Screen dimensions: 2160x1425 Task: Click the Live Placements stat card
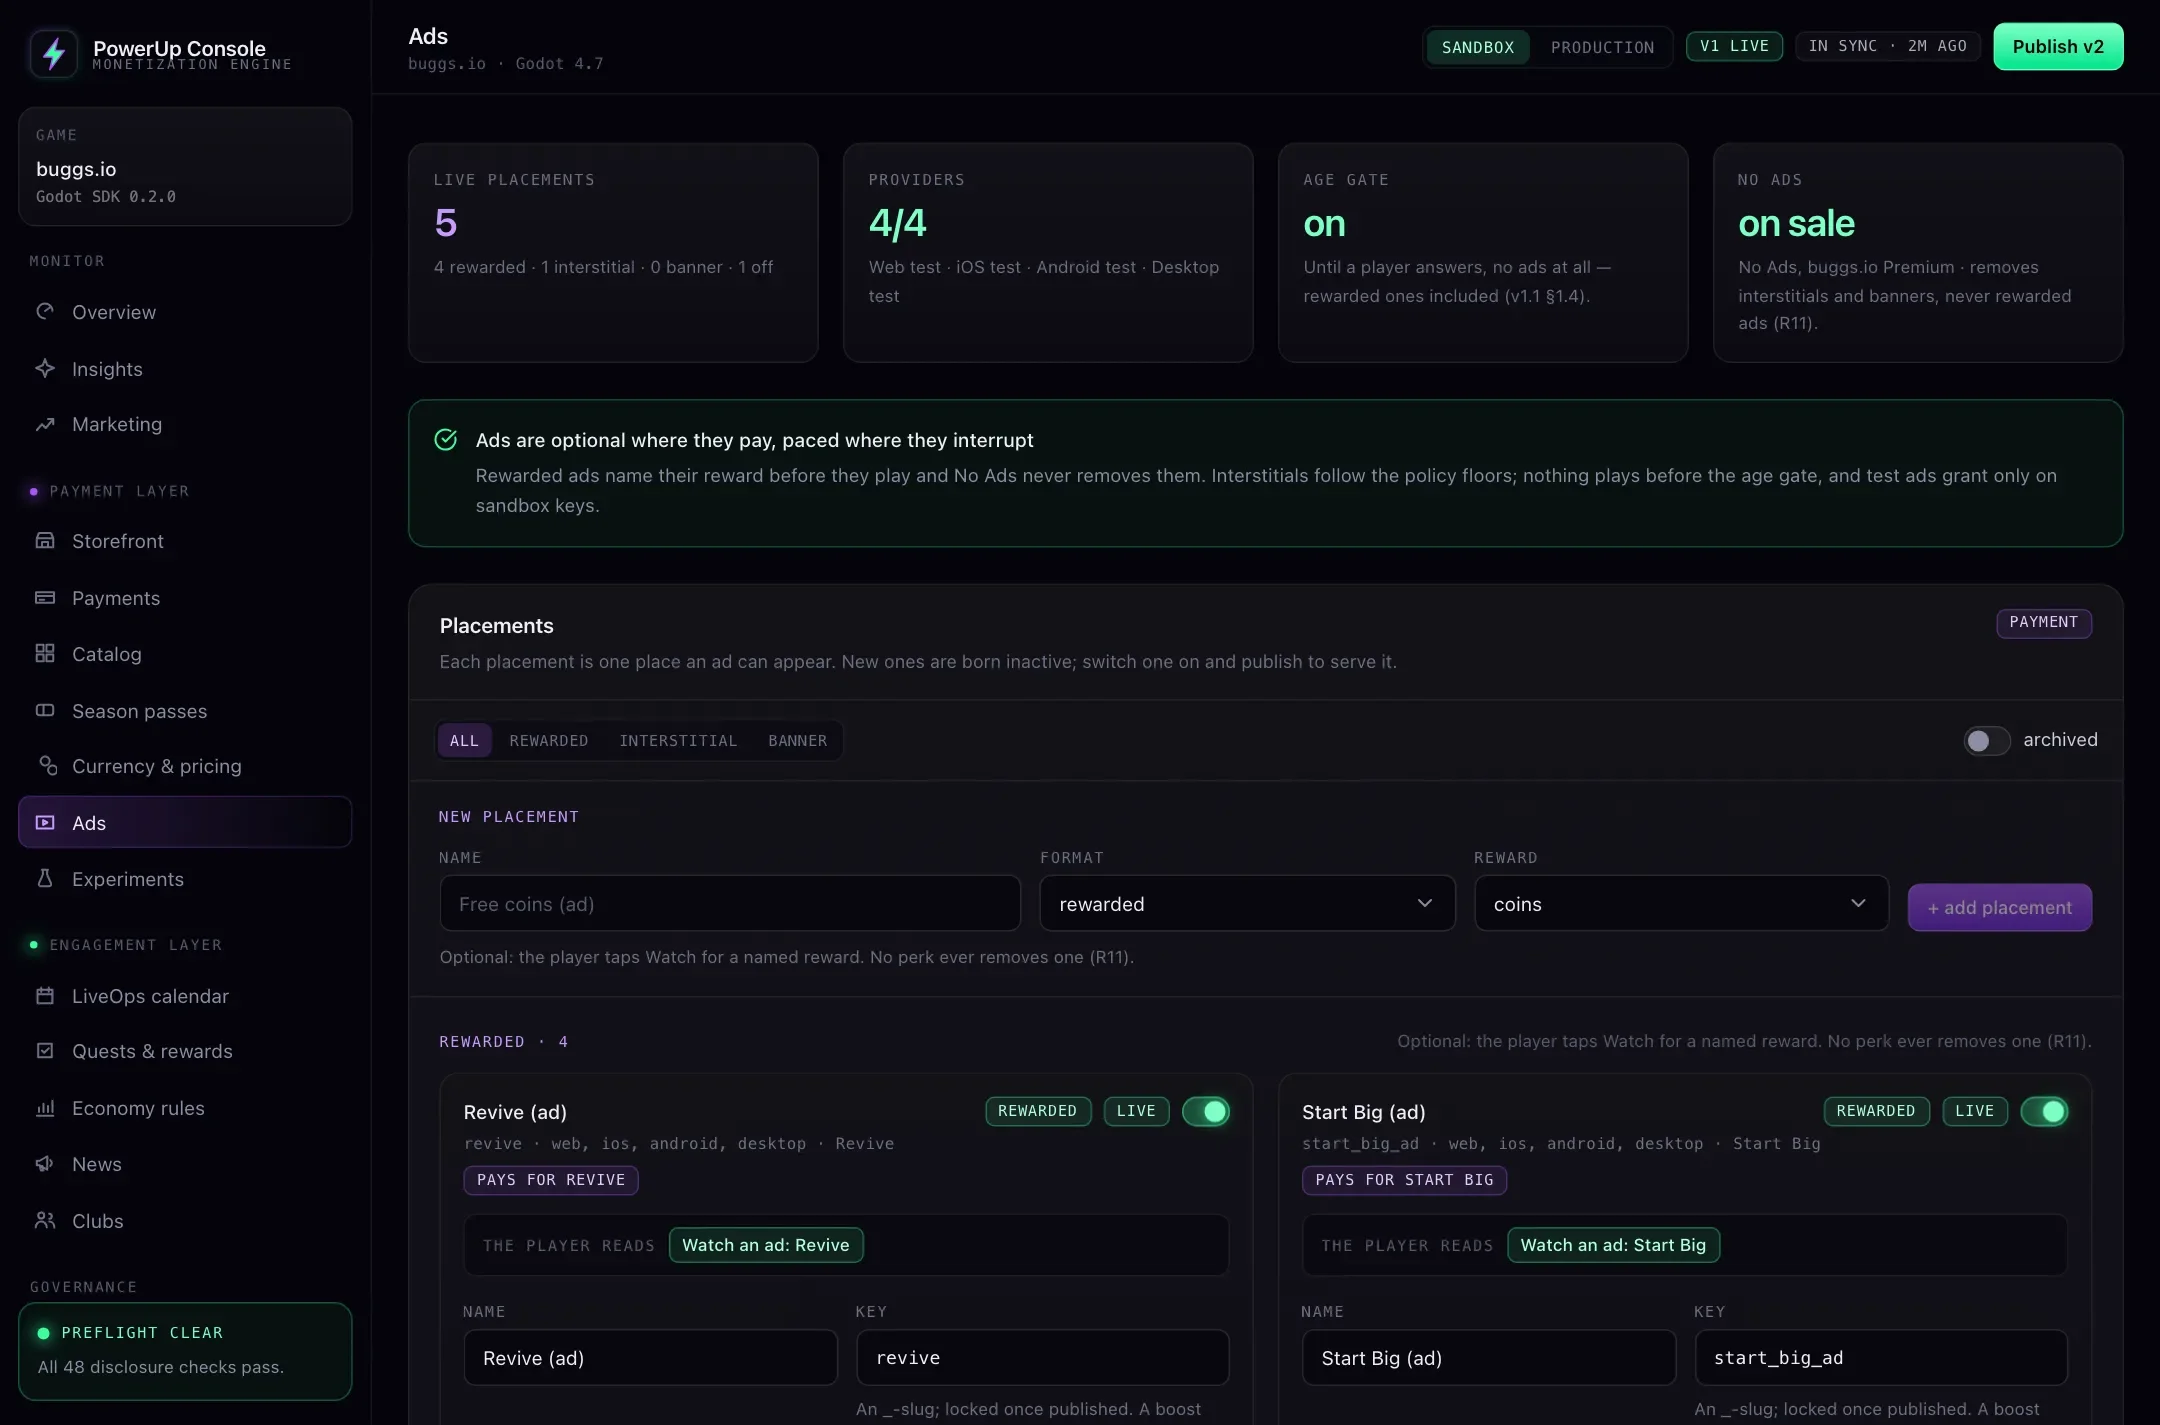point(613,252)
